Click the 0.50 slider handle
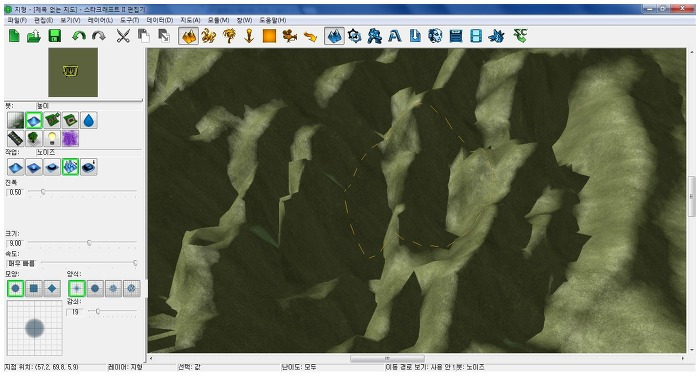This screenshot has width=700, height=376. 43,192
